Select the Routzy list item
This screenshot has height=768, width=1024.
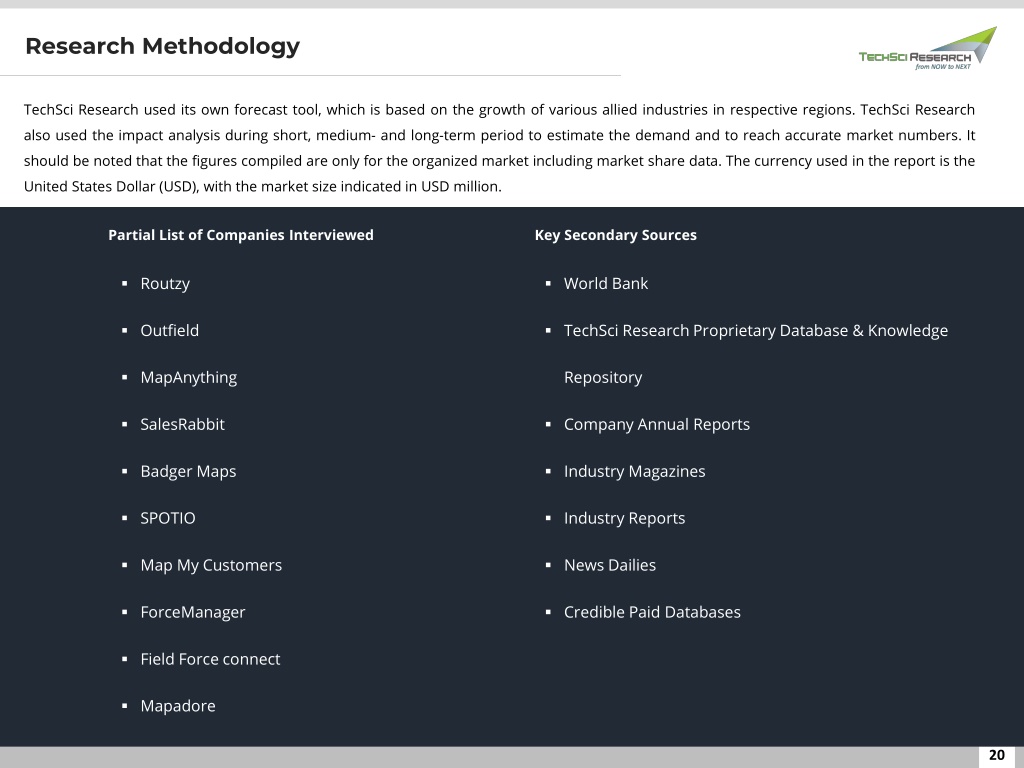pos(165,284)
